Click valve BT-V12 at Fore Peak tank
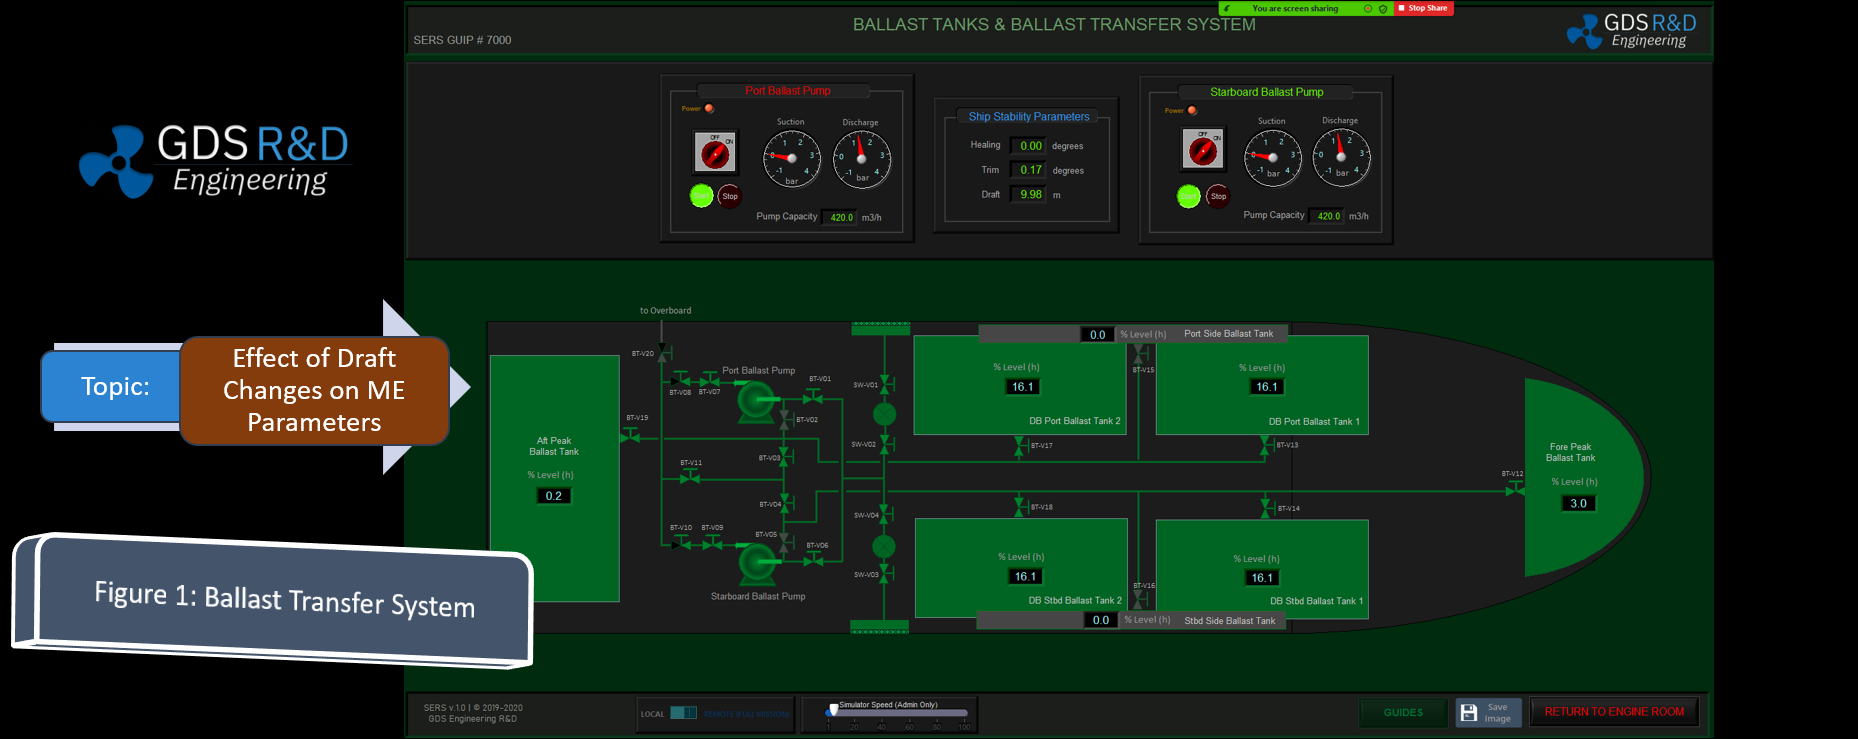 pyautogui.click(x=1515, y=489)
